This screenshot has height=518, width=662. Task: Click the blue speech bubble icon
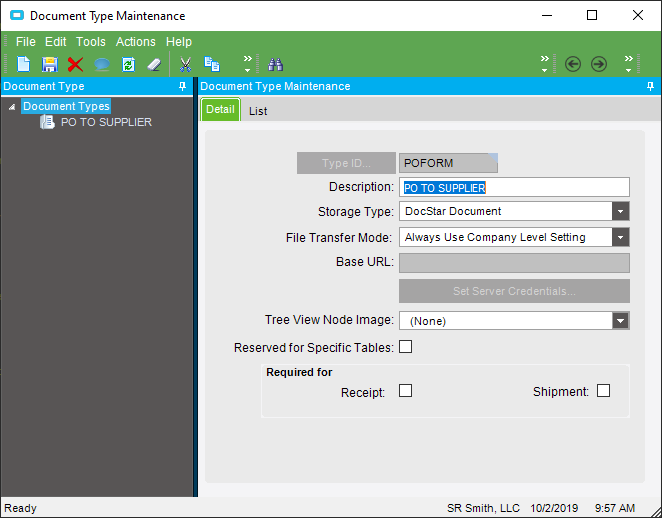[102, 65]
